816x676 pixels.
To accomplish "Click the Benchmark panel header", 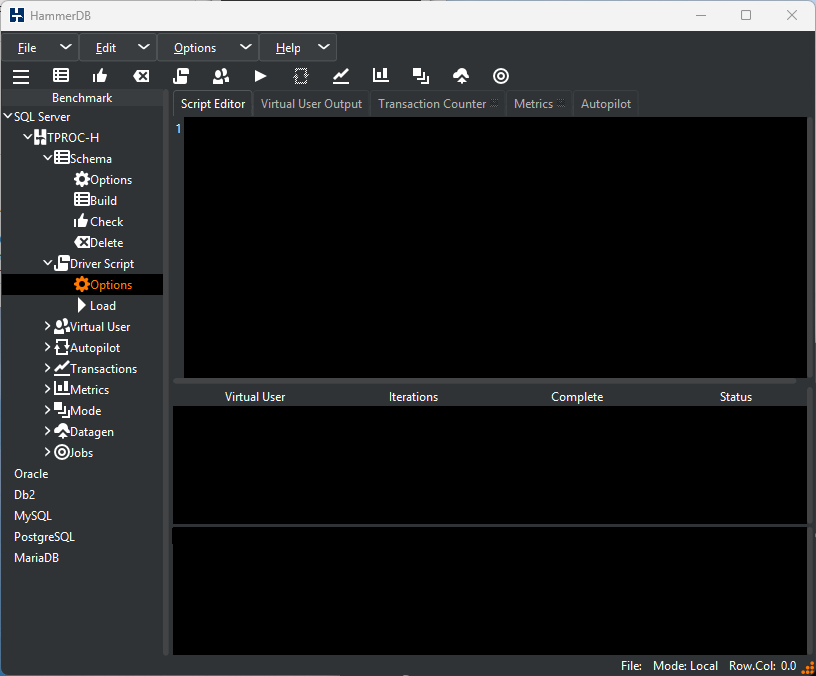I will (82, 98).
